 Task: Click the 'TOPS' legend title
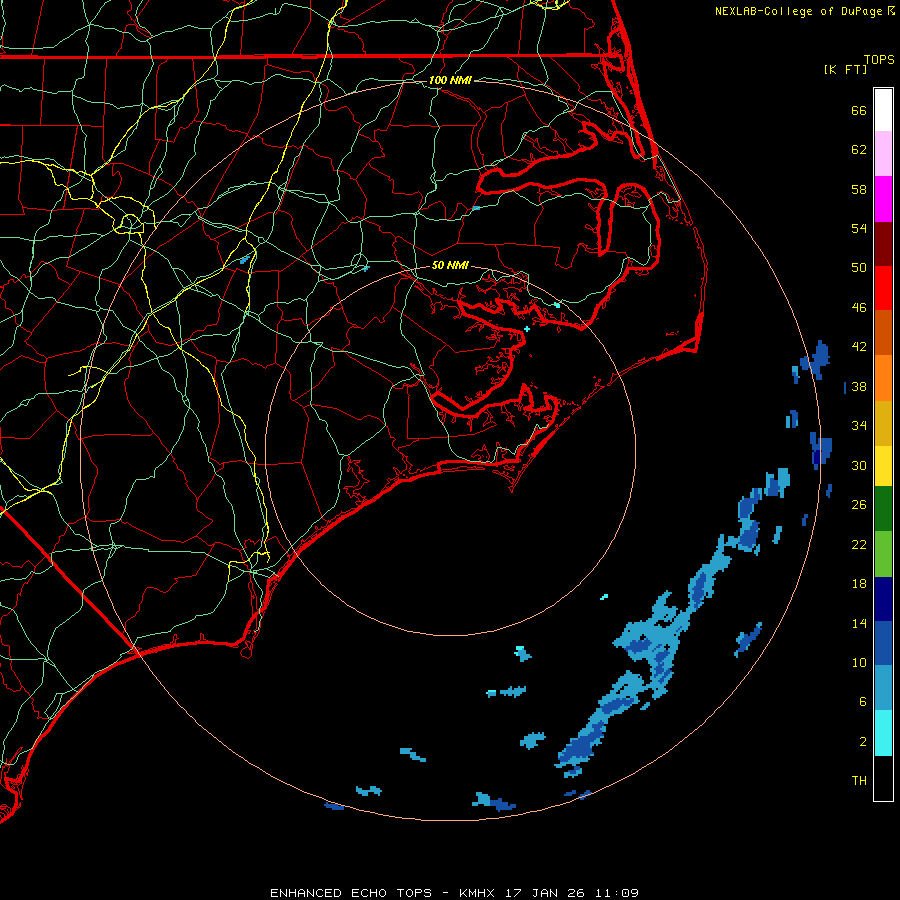(x=879, y=60)
